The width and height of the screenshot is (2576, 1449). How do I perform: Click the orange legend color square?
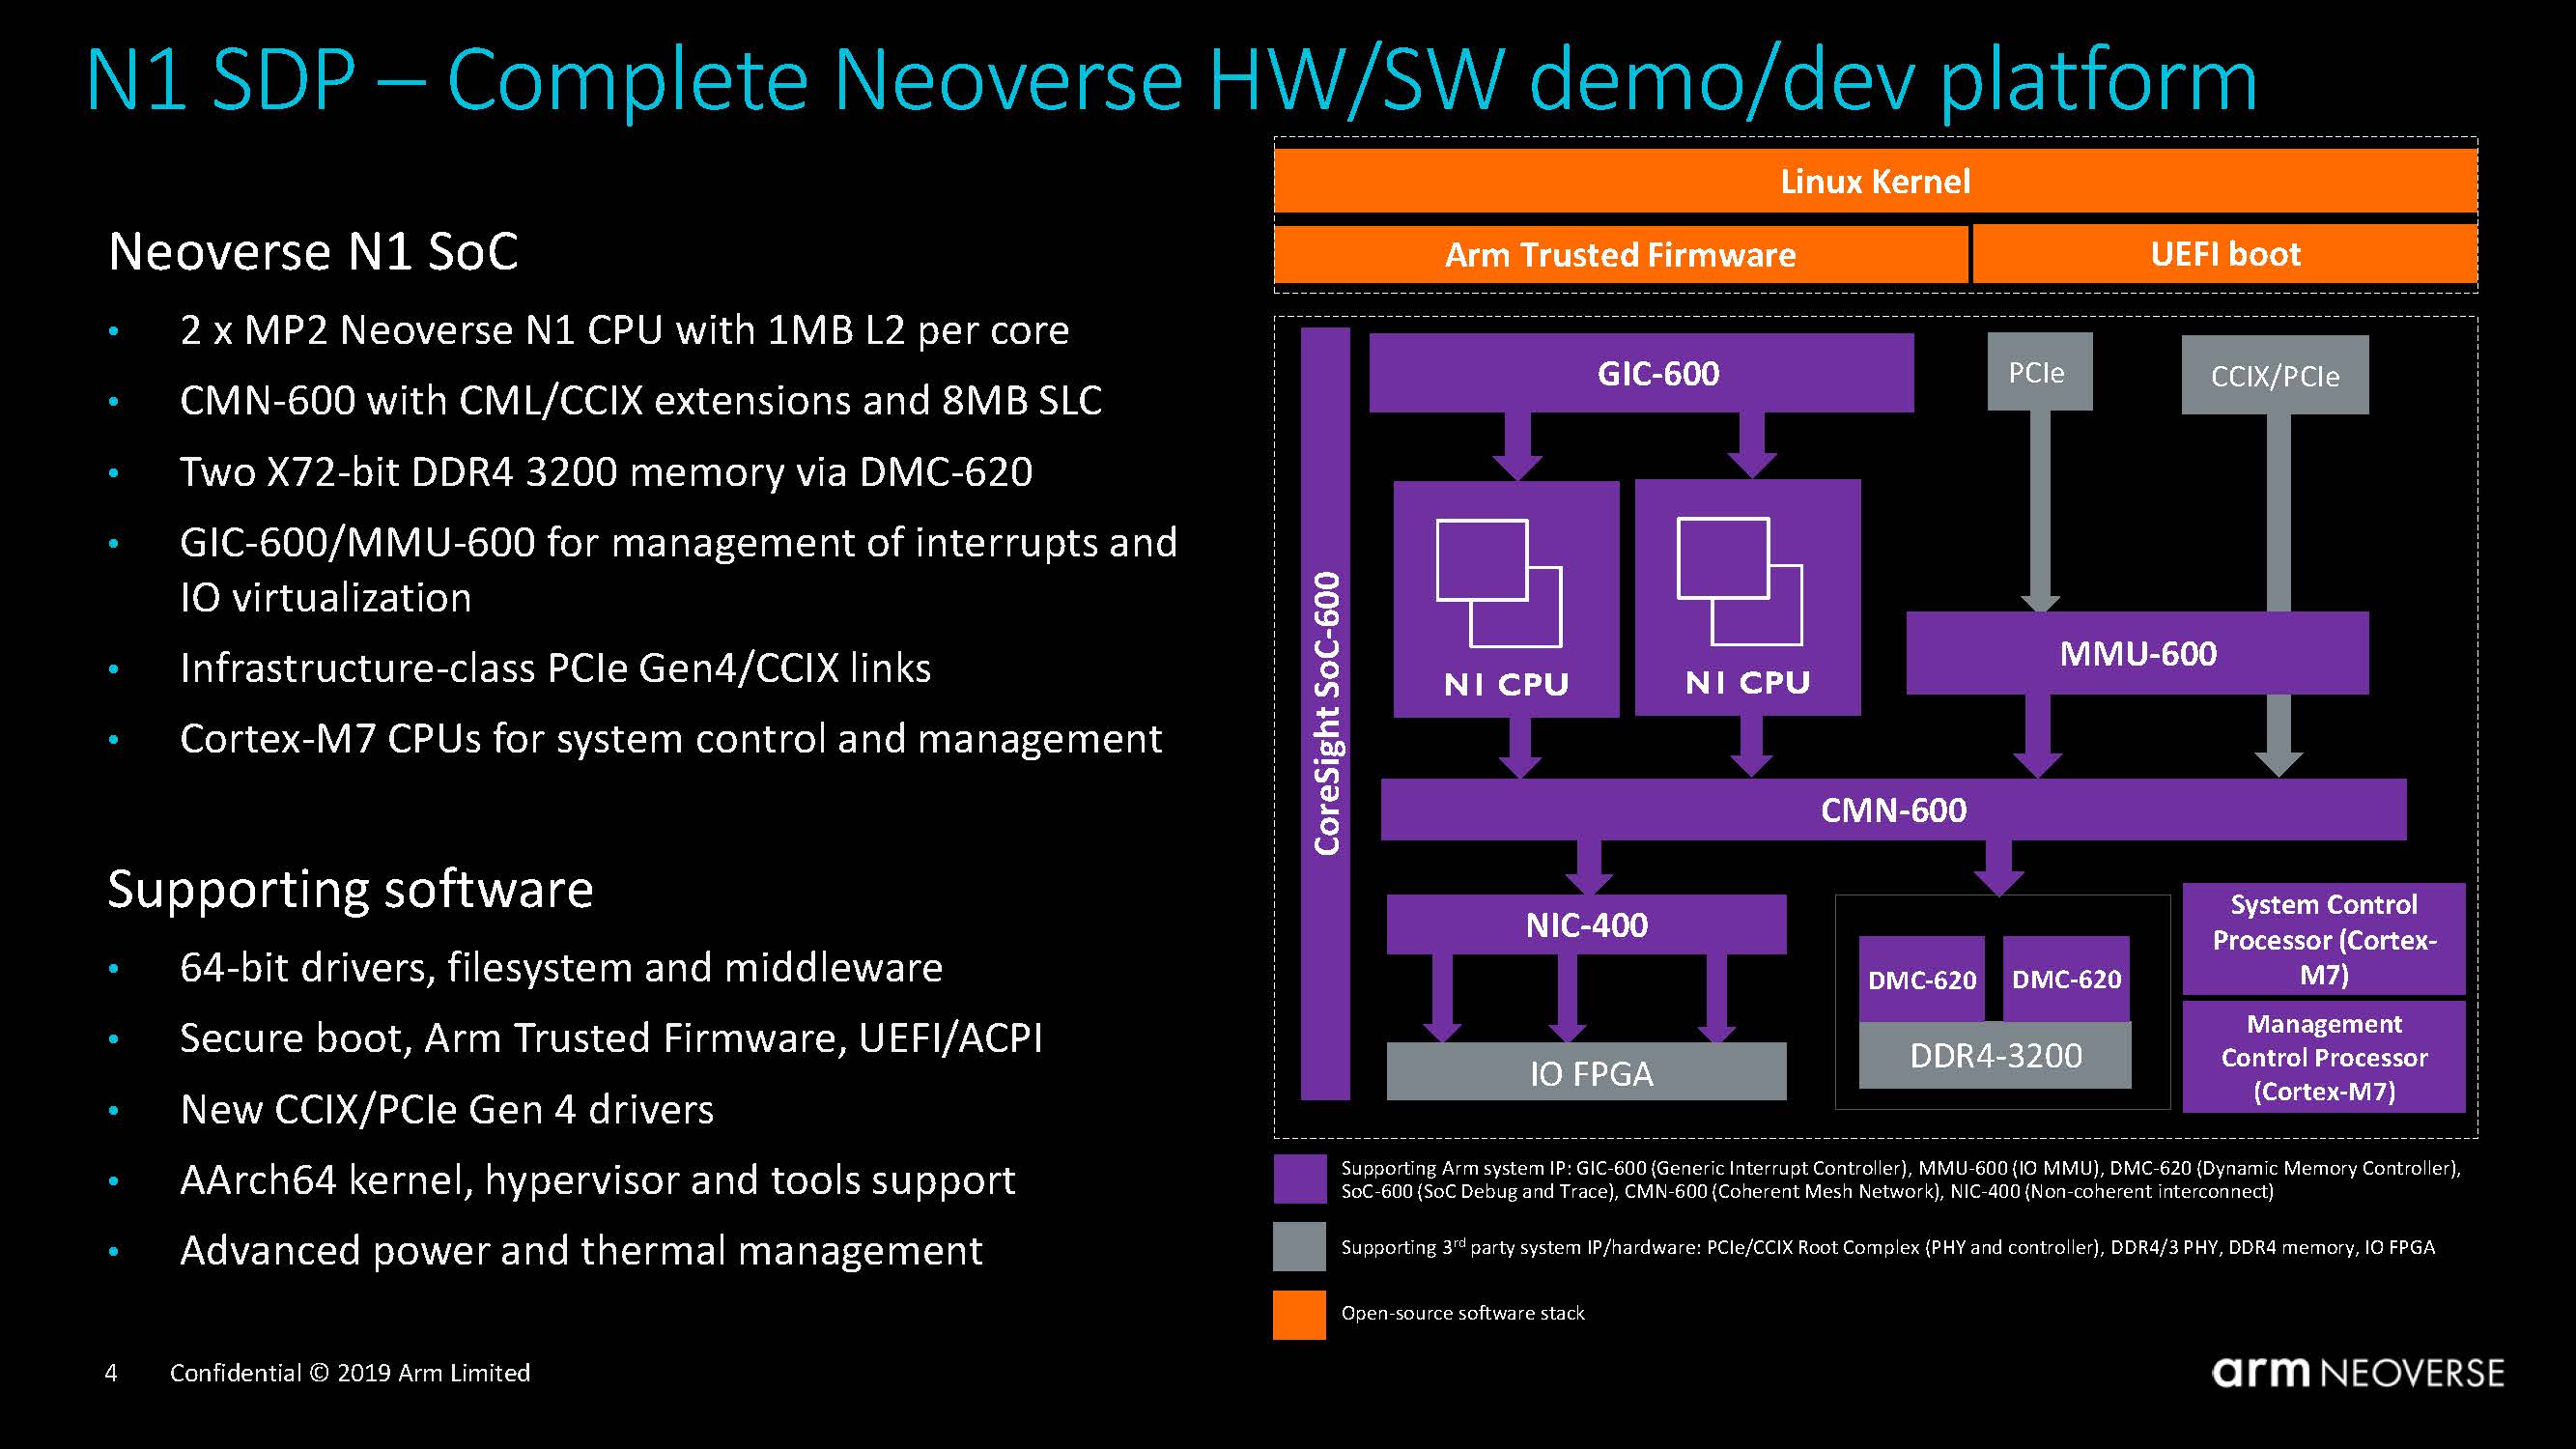[x=1299, y=1314]
